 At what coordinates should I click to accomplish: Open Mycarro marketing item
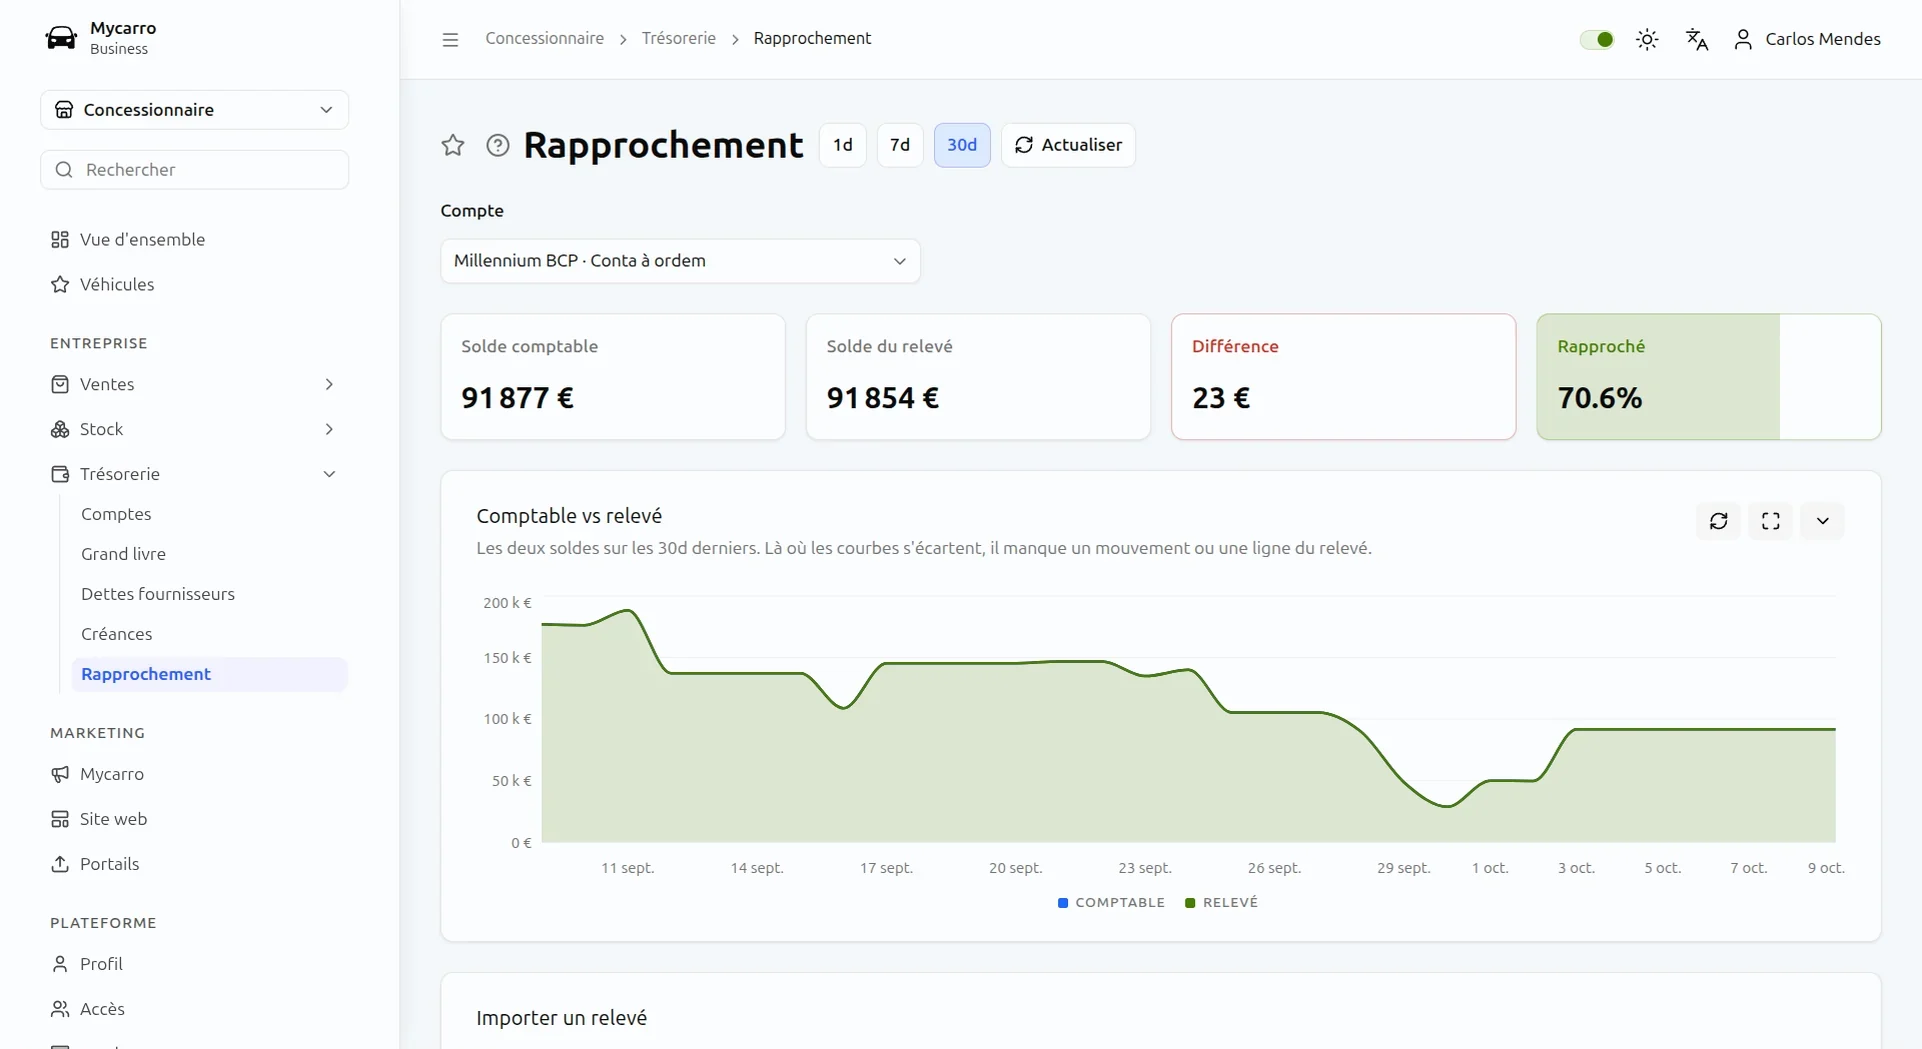[x=194, y=774]
